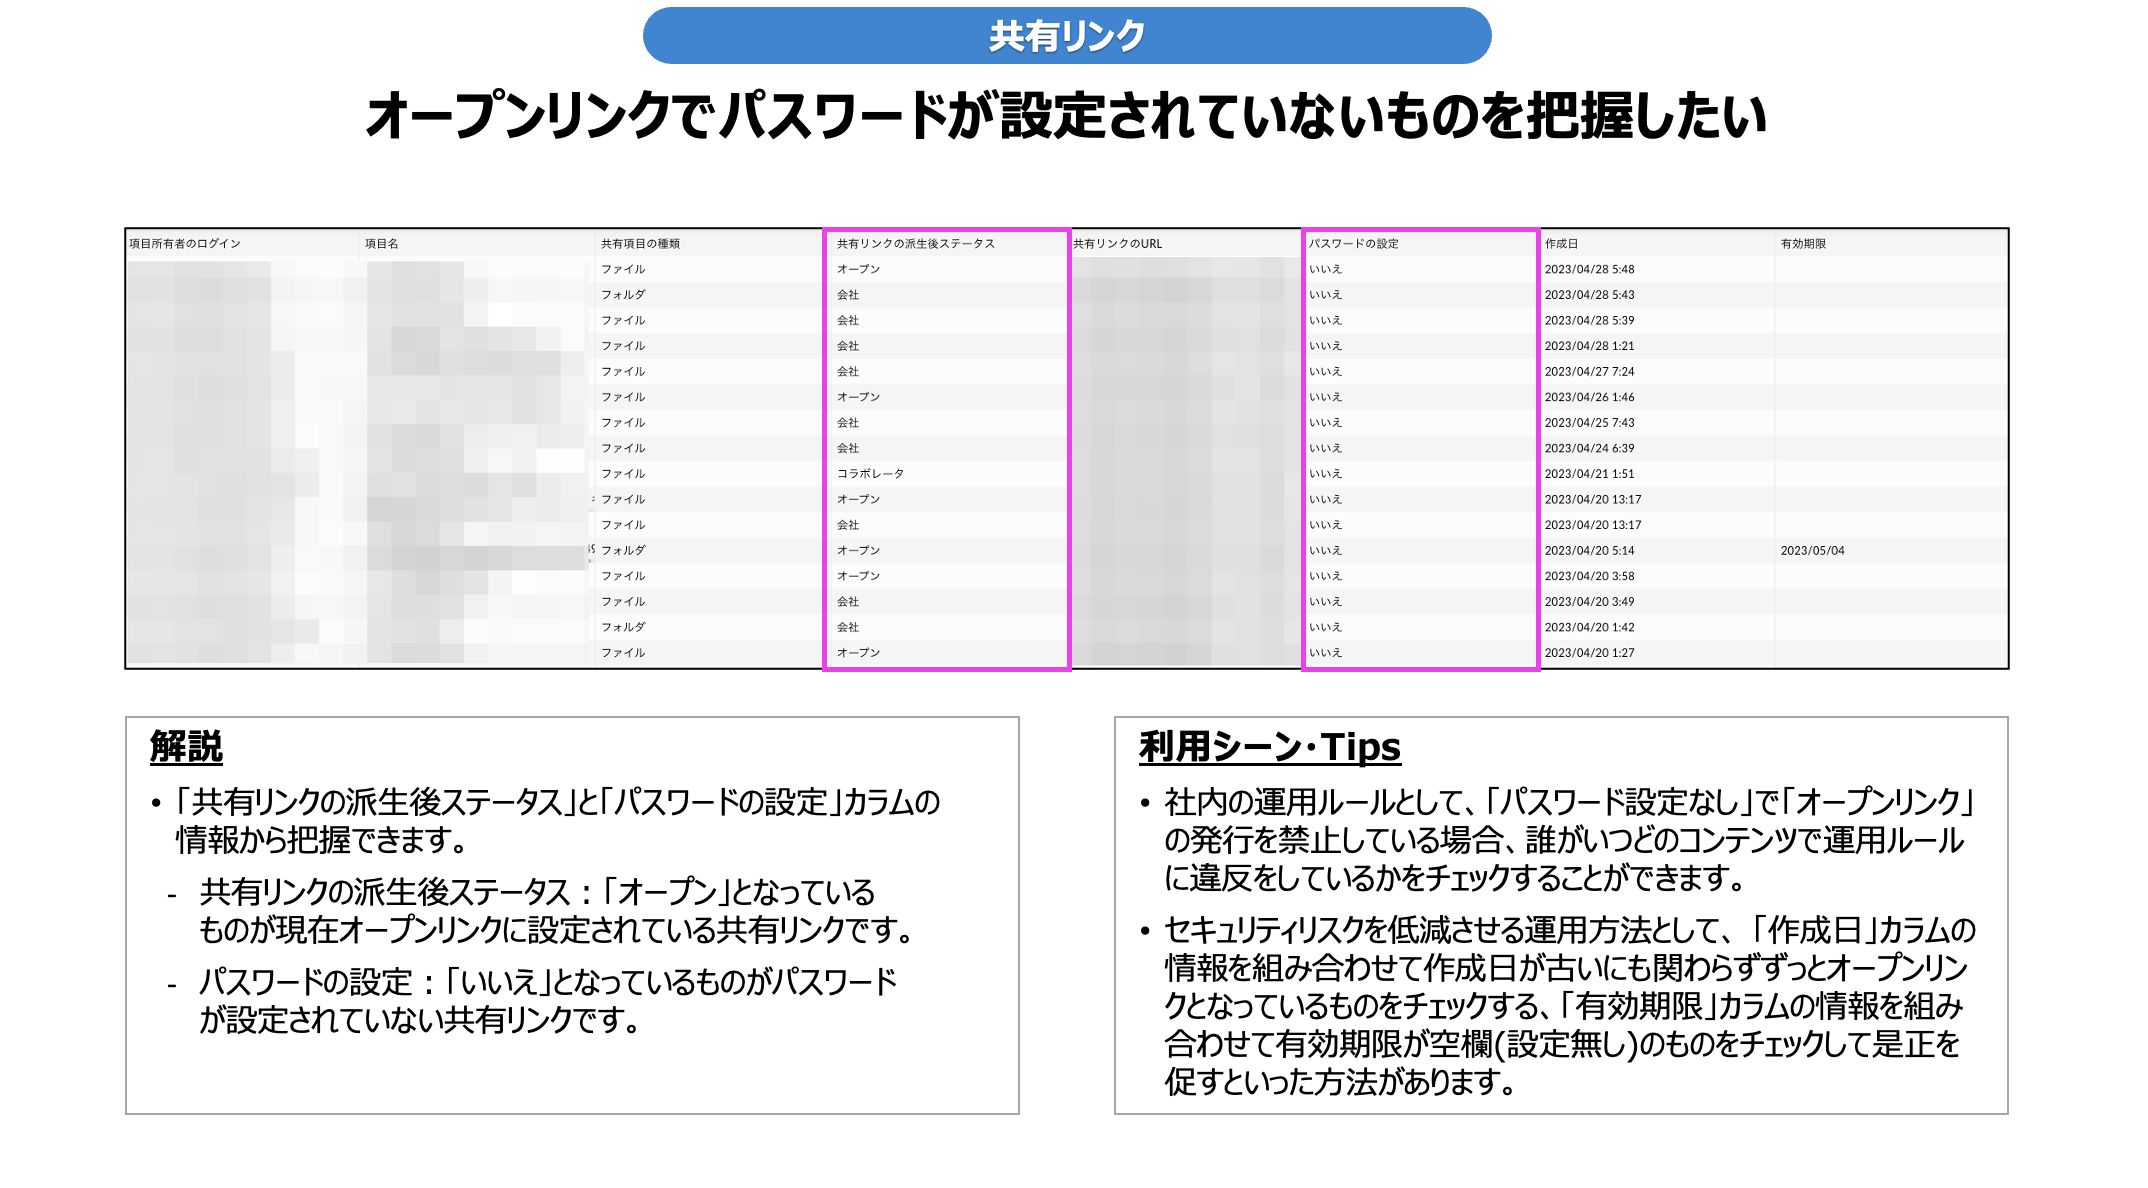
Task: Click the 共有リンク blue title banner
Action: (1066, 36)
